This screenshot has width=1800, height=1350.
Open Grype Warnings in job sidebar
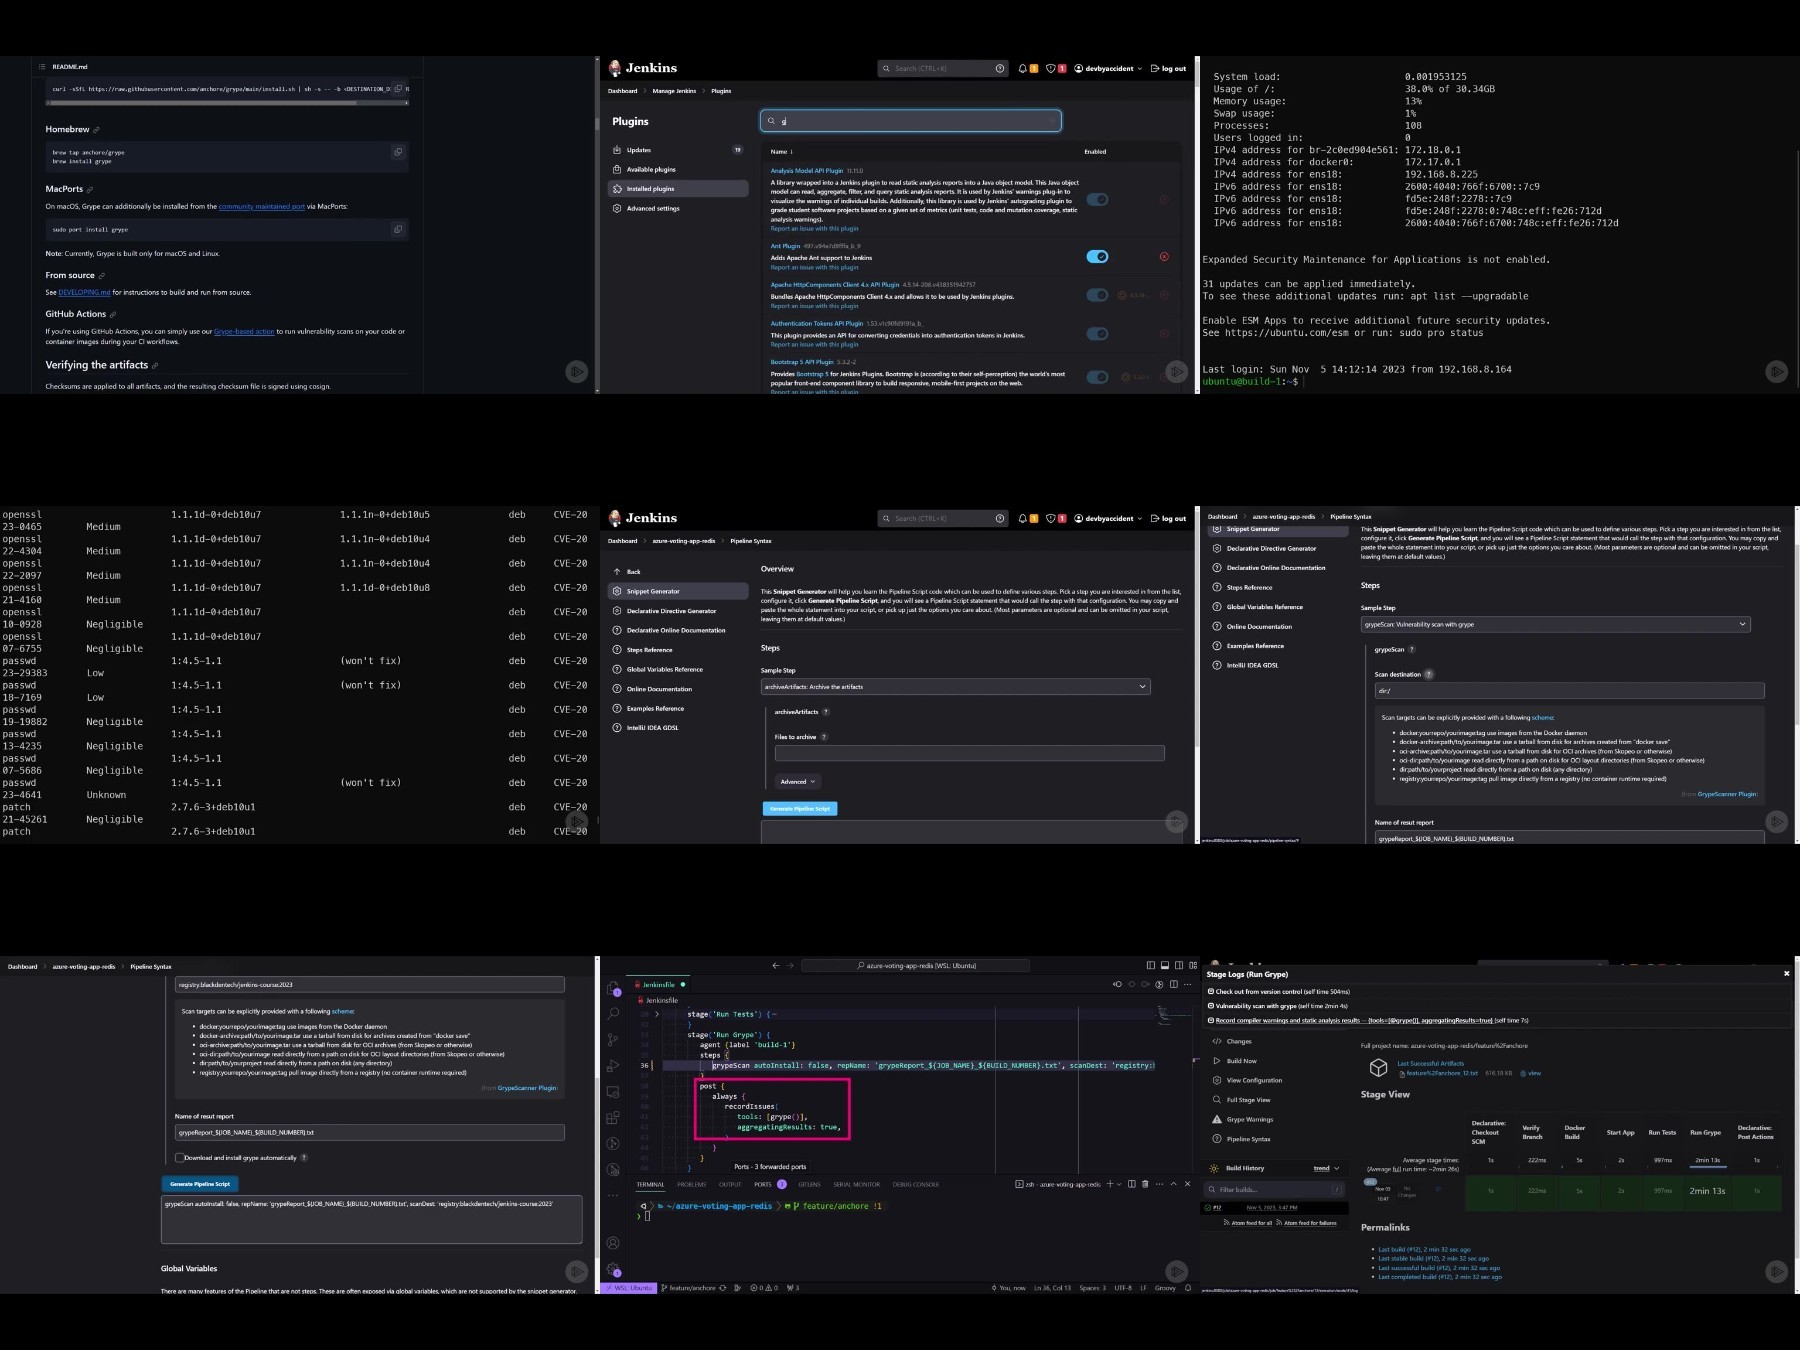1249,1119
